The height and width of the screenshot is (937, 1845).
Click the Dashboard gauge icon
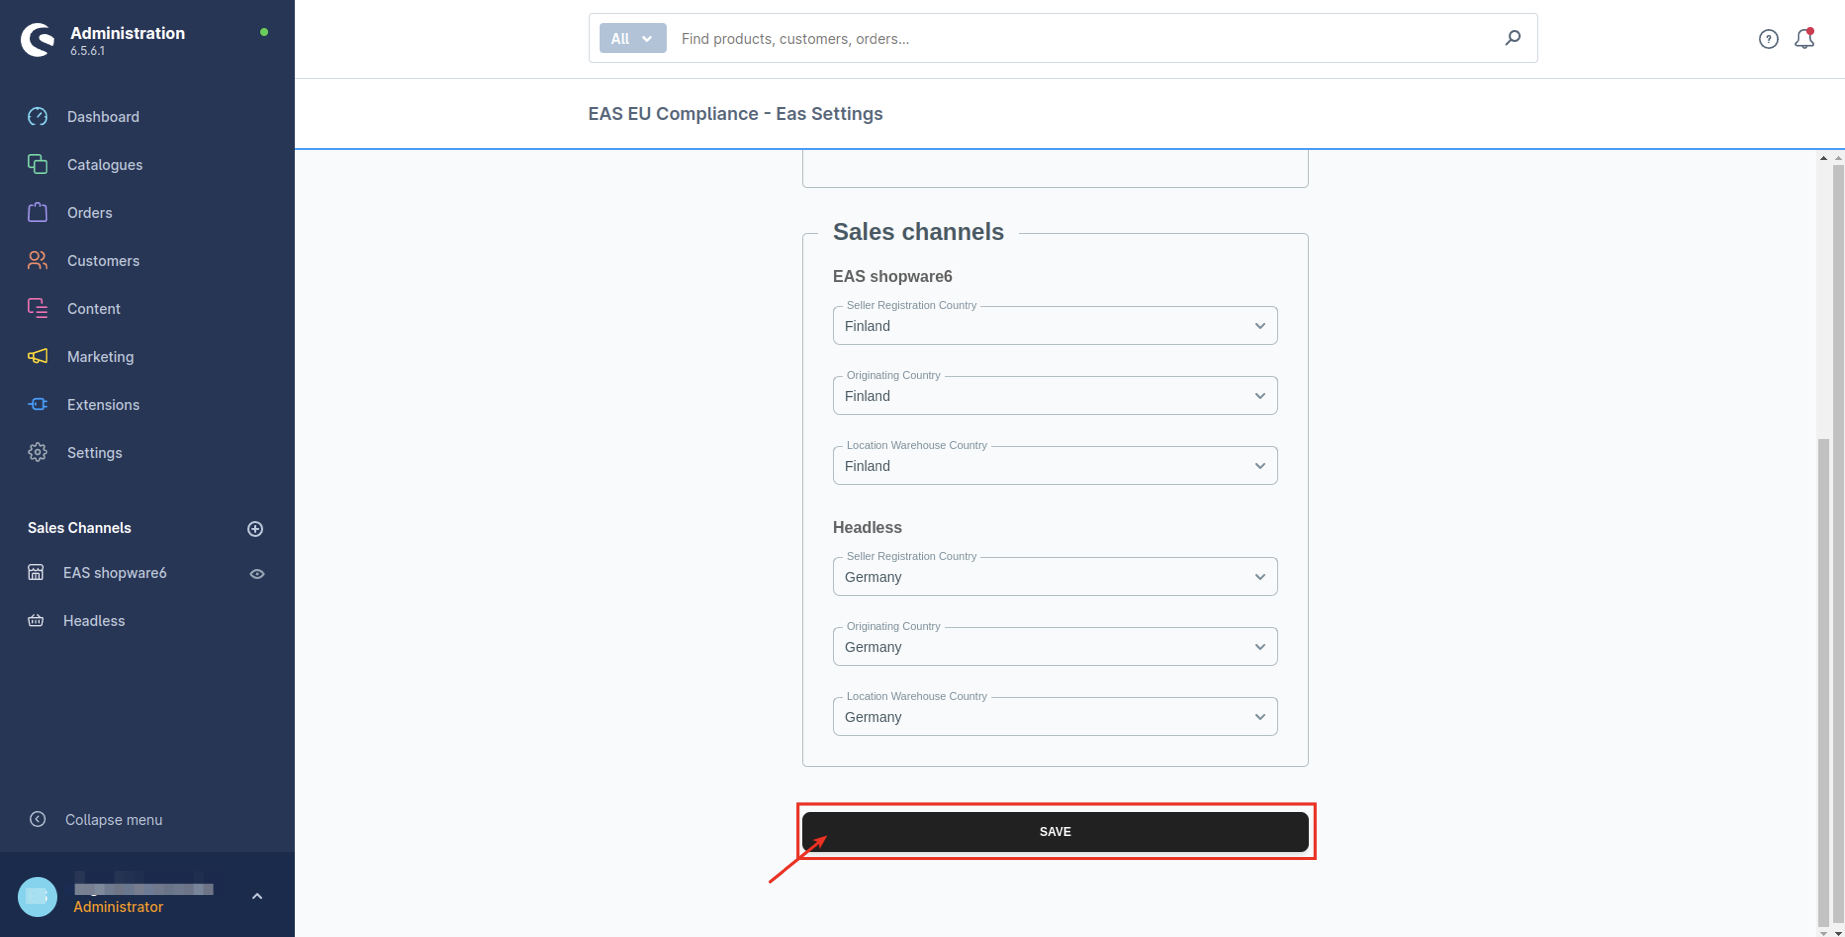pos(38,117)
